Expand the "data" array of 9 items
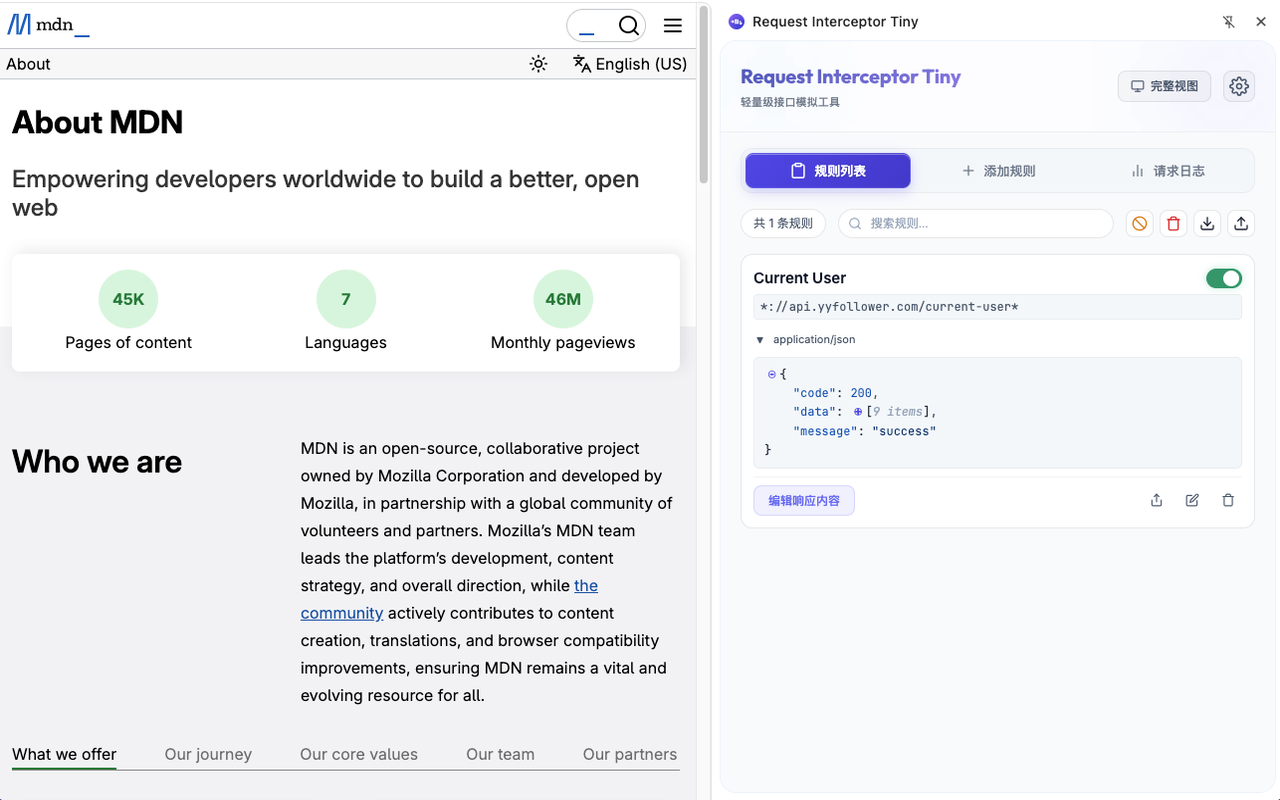Image resolution: width=1280 pixels, height=800 pixels. (858, 412)
